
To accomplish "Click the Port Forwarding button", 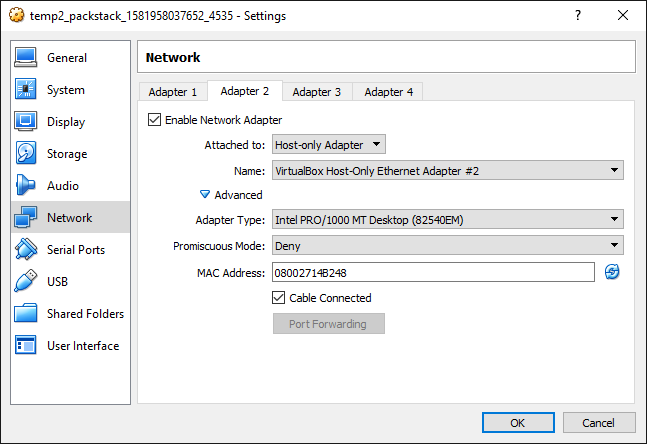I will pyautogui.click(x=329, y=324).
